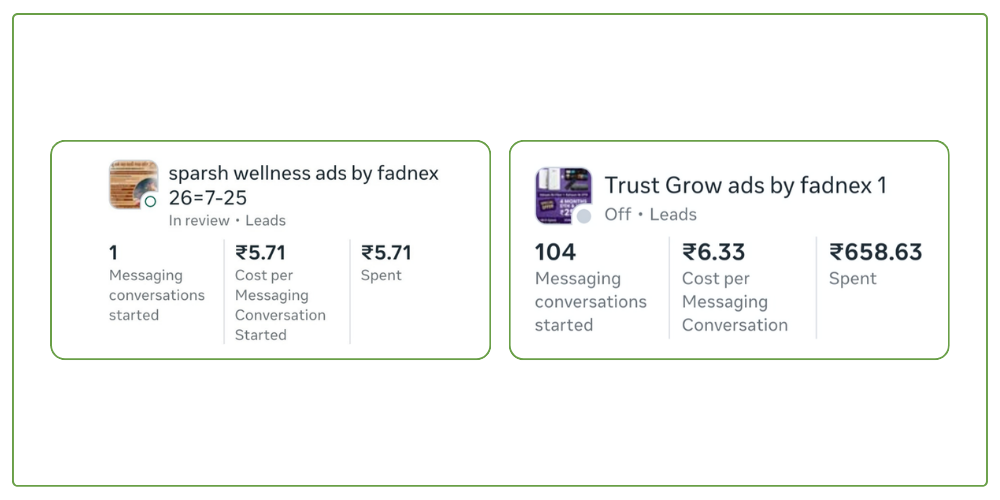Select sparsh wellness ₹5.71 cost per conversation value

pos(260,253)
